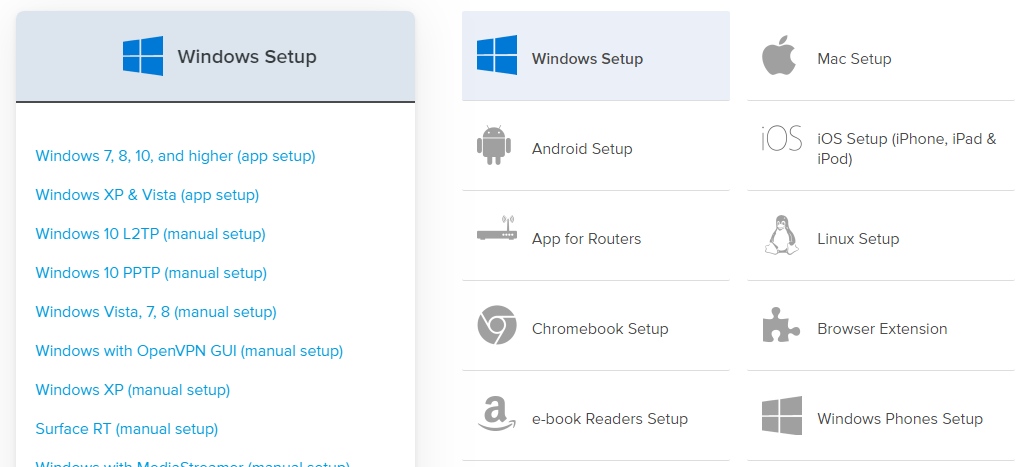Click the Linux penguin icon
The width and height of the screenshot is (1020, 467).
781,236
